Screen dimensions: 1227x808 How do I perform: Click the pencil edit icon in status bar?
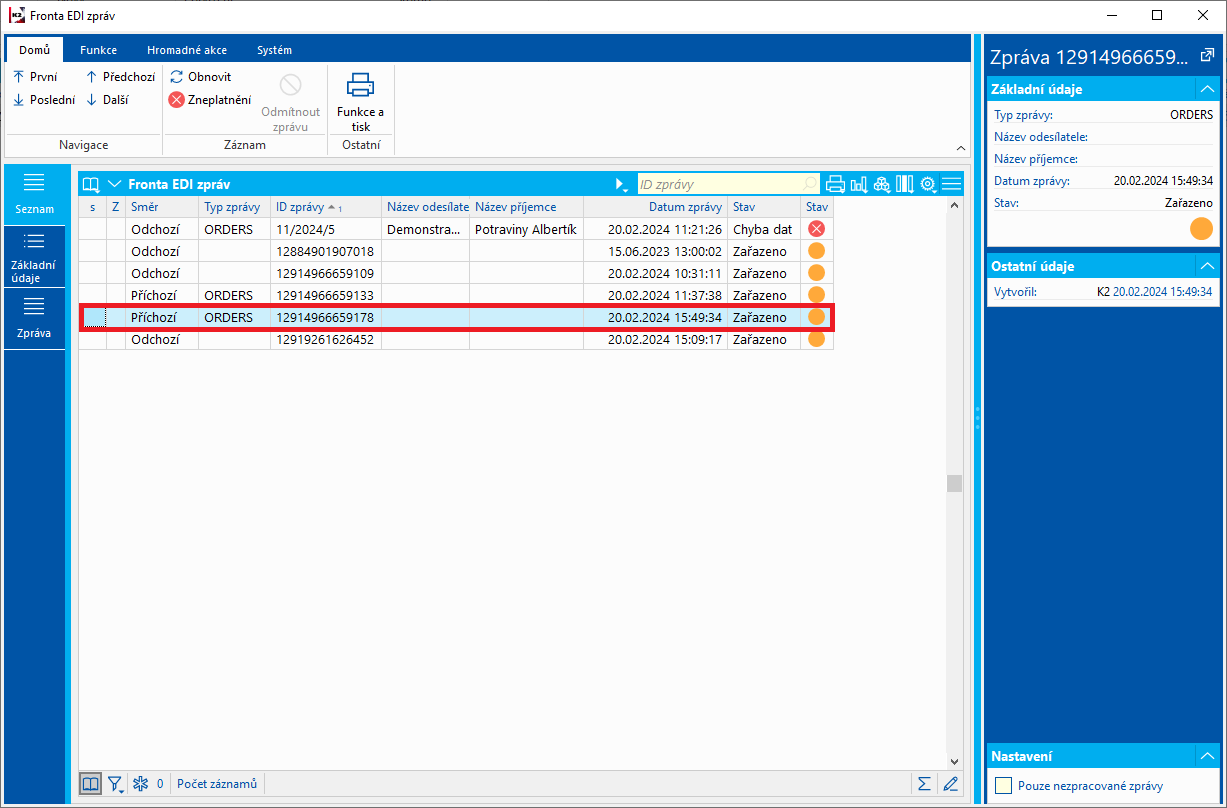[x=950, y=783]
